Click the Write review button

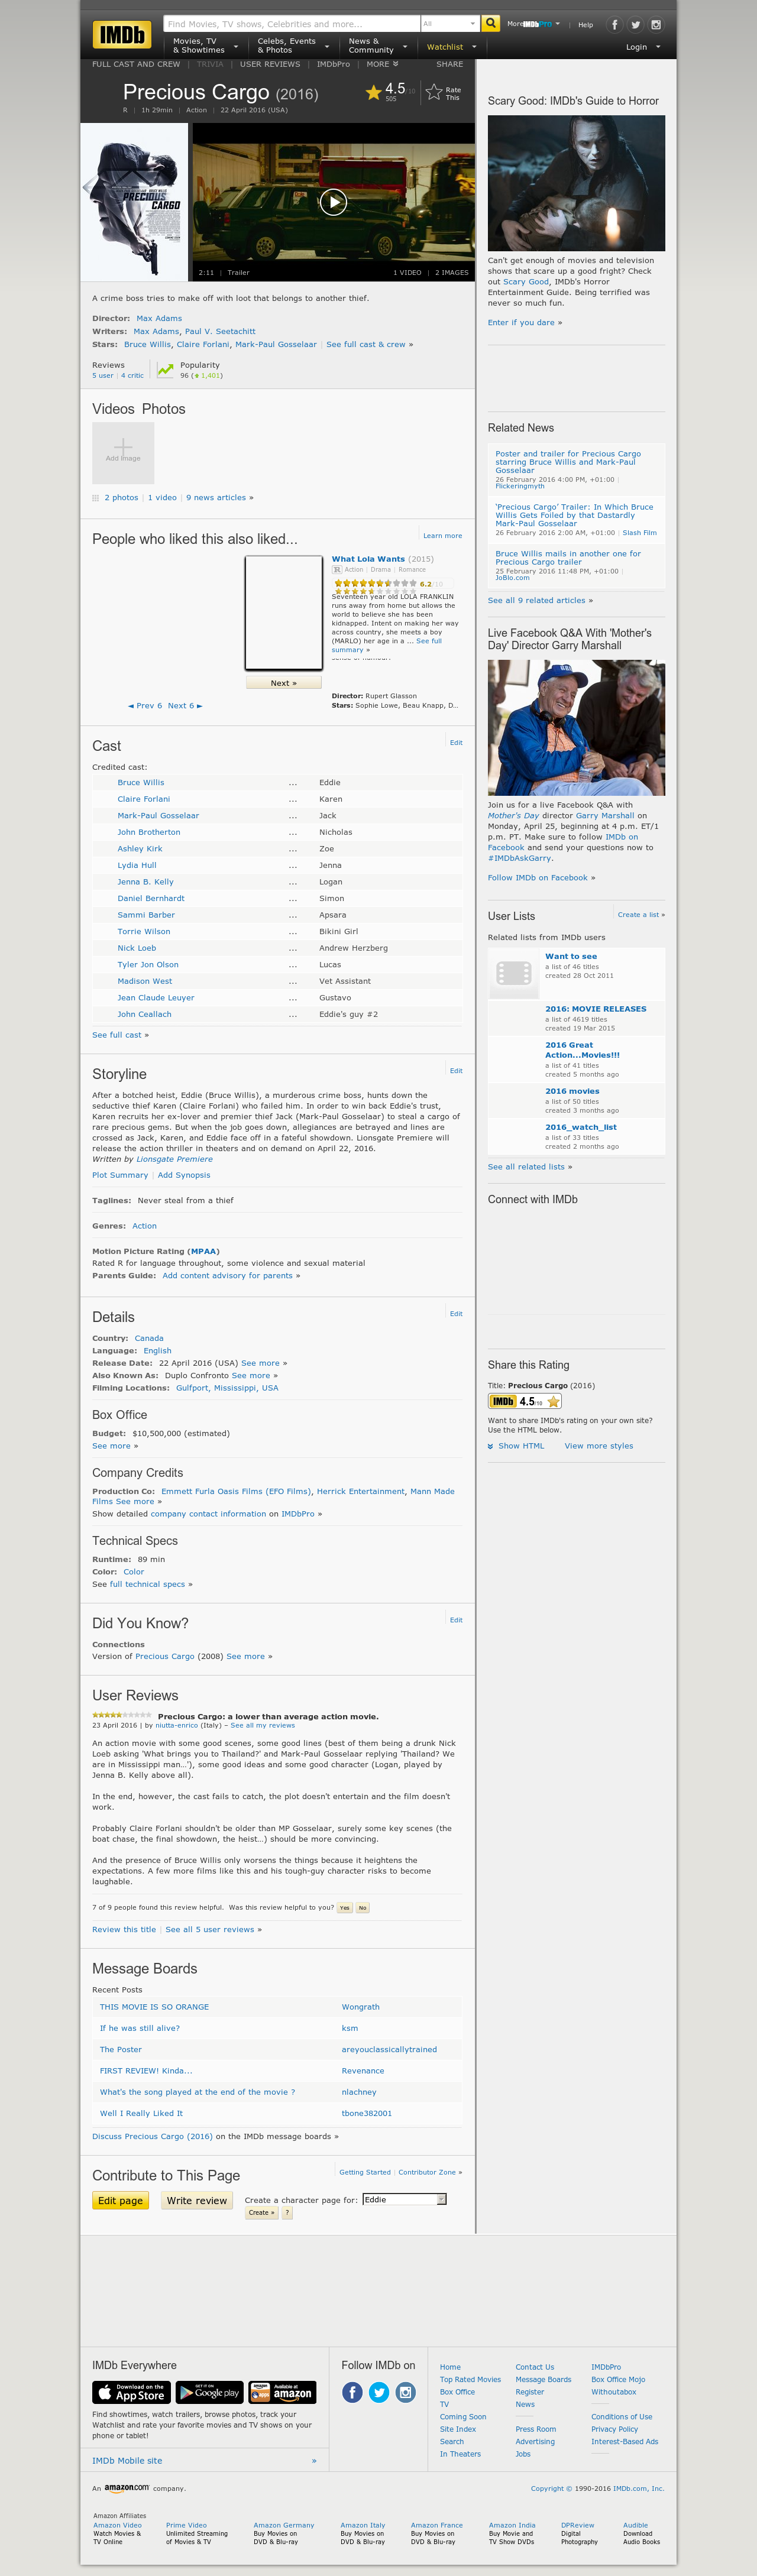(197, 2200)
